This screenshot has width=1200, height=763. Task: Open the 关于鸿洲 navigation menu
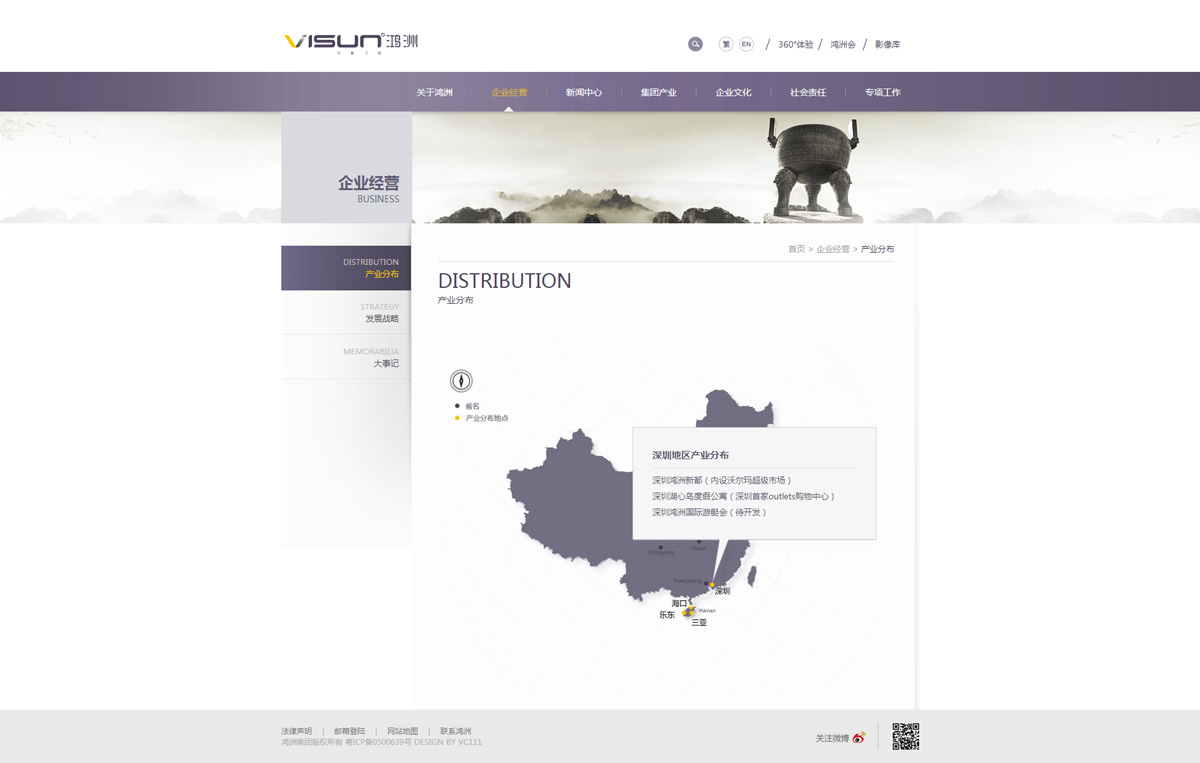pyautogui.click(x=434, y=92)
